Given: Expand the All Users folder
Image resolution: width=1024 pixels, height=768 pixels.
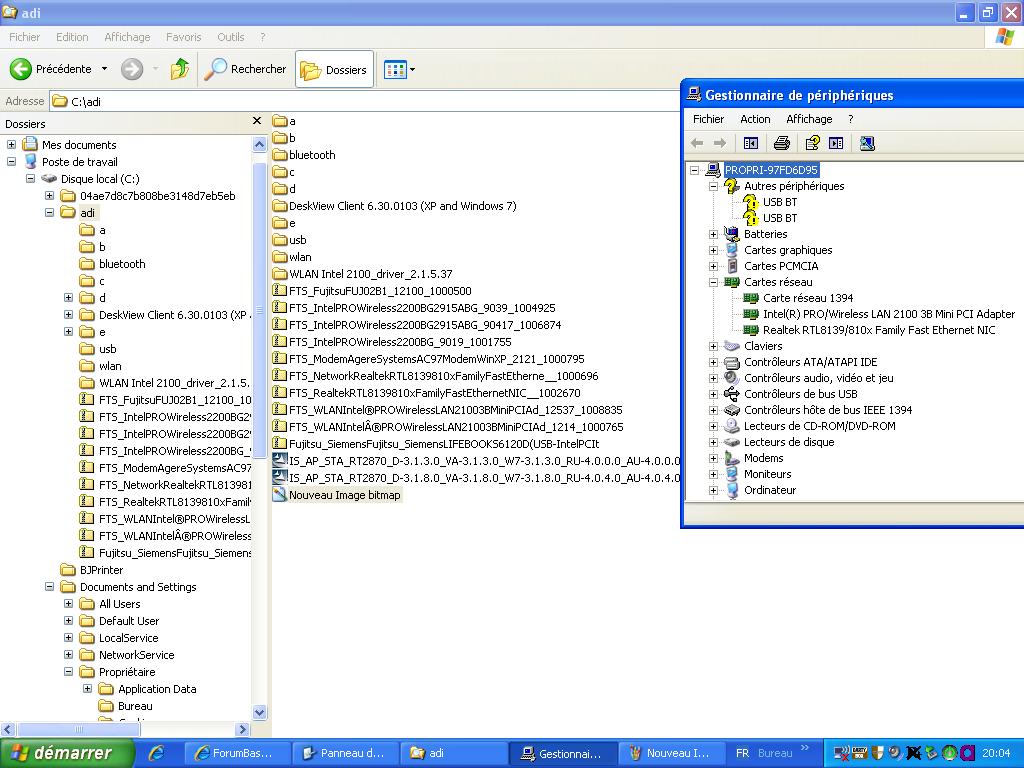Looking at the screenshot, I should [x=68, y=603].
